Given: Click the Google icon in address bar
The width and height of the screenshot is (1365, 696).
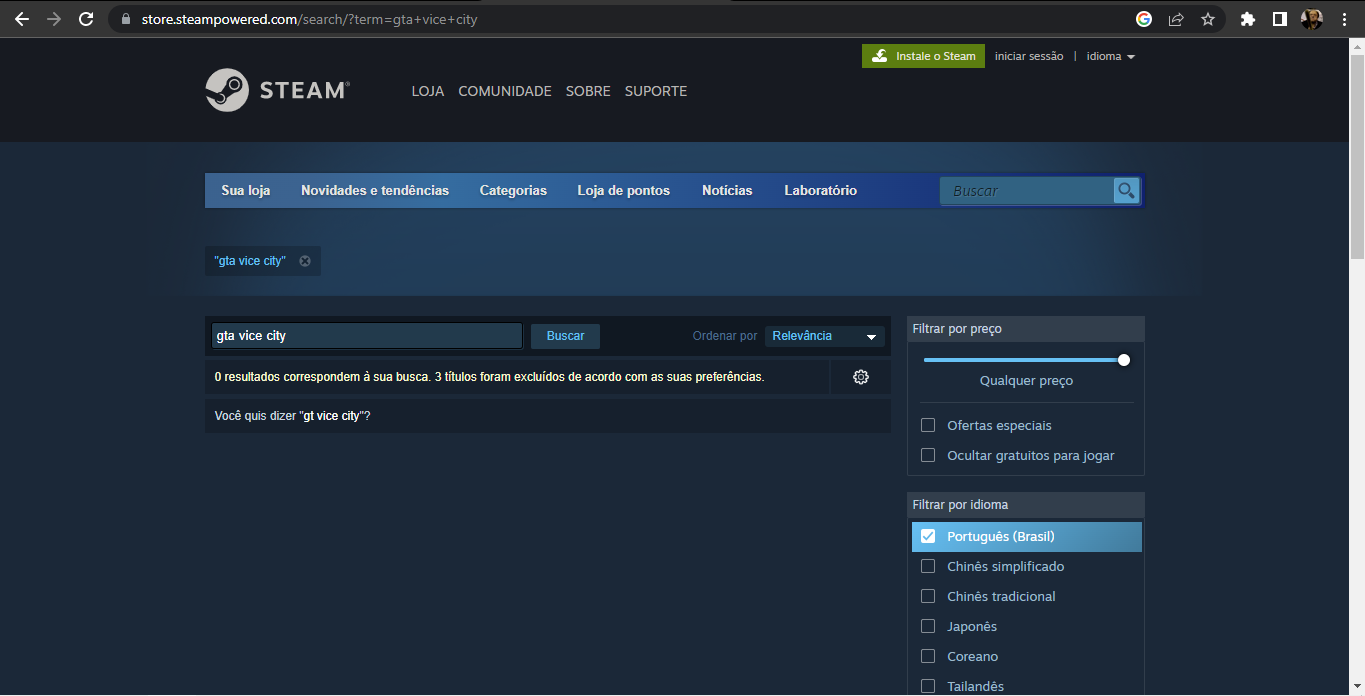Looking at the screenshot, I should pyautogui.click(x=1144, y=19).
